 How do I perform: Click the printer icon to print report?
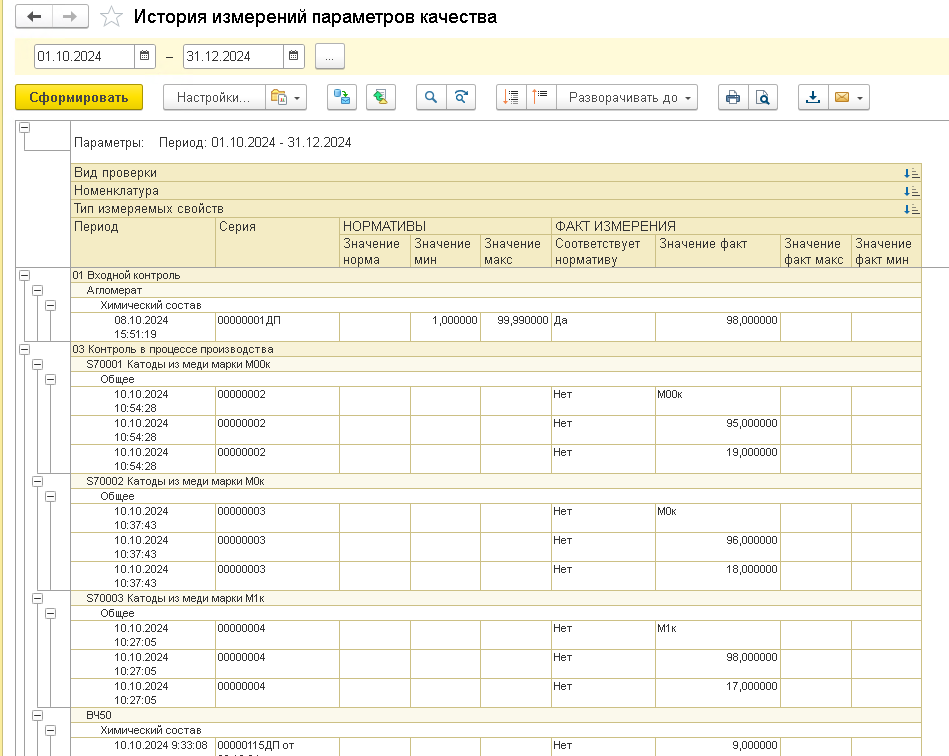tap(733, 97)
